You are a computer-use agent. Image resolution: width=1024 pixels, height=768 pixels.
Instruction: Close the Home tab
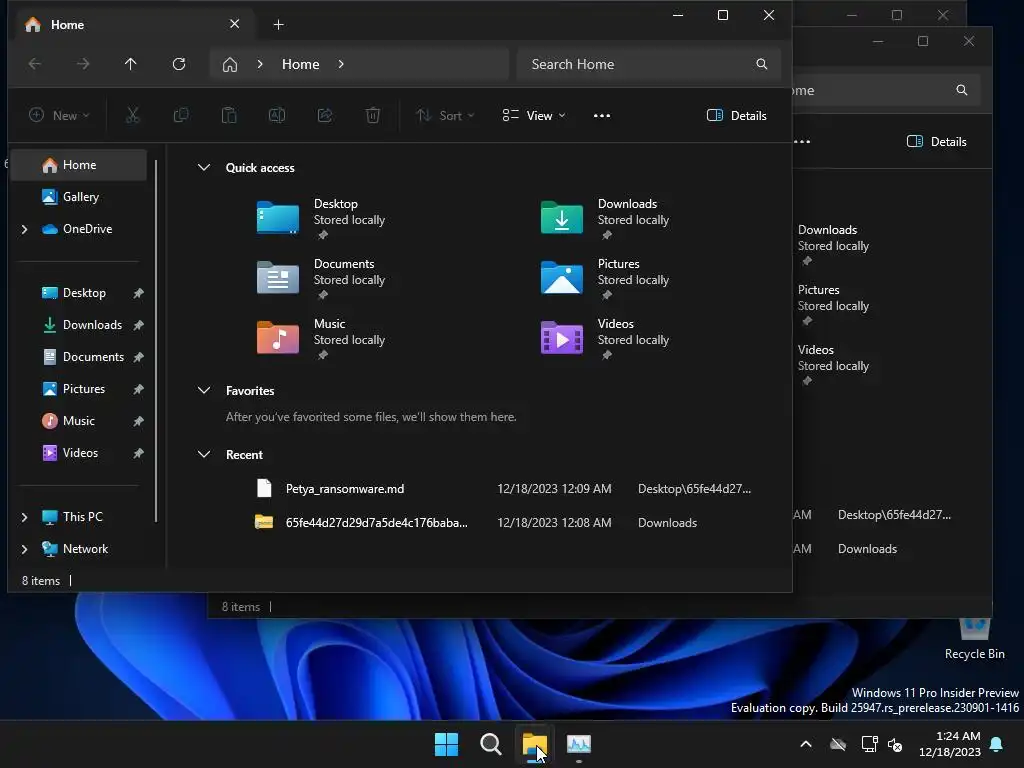(x=234, y=24)
